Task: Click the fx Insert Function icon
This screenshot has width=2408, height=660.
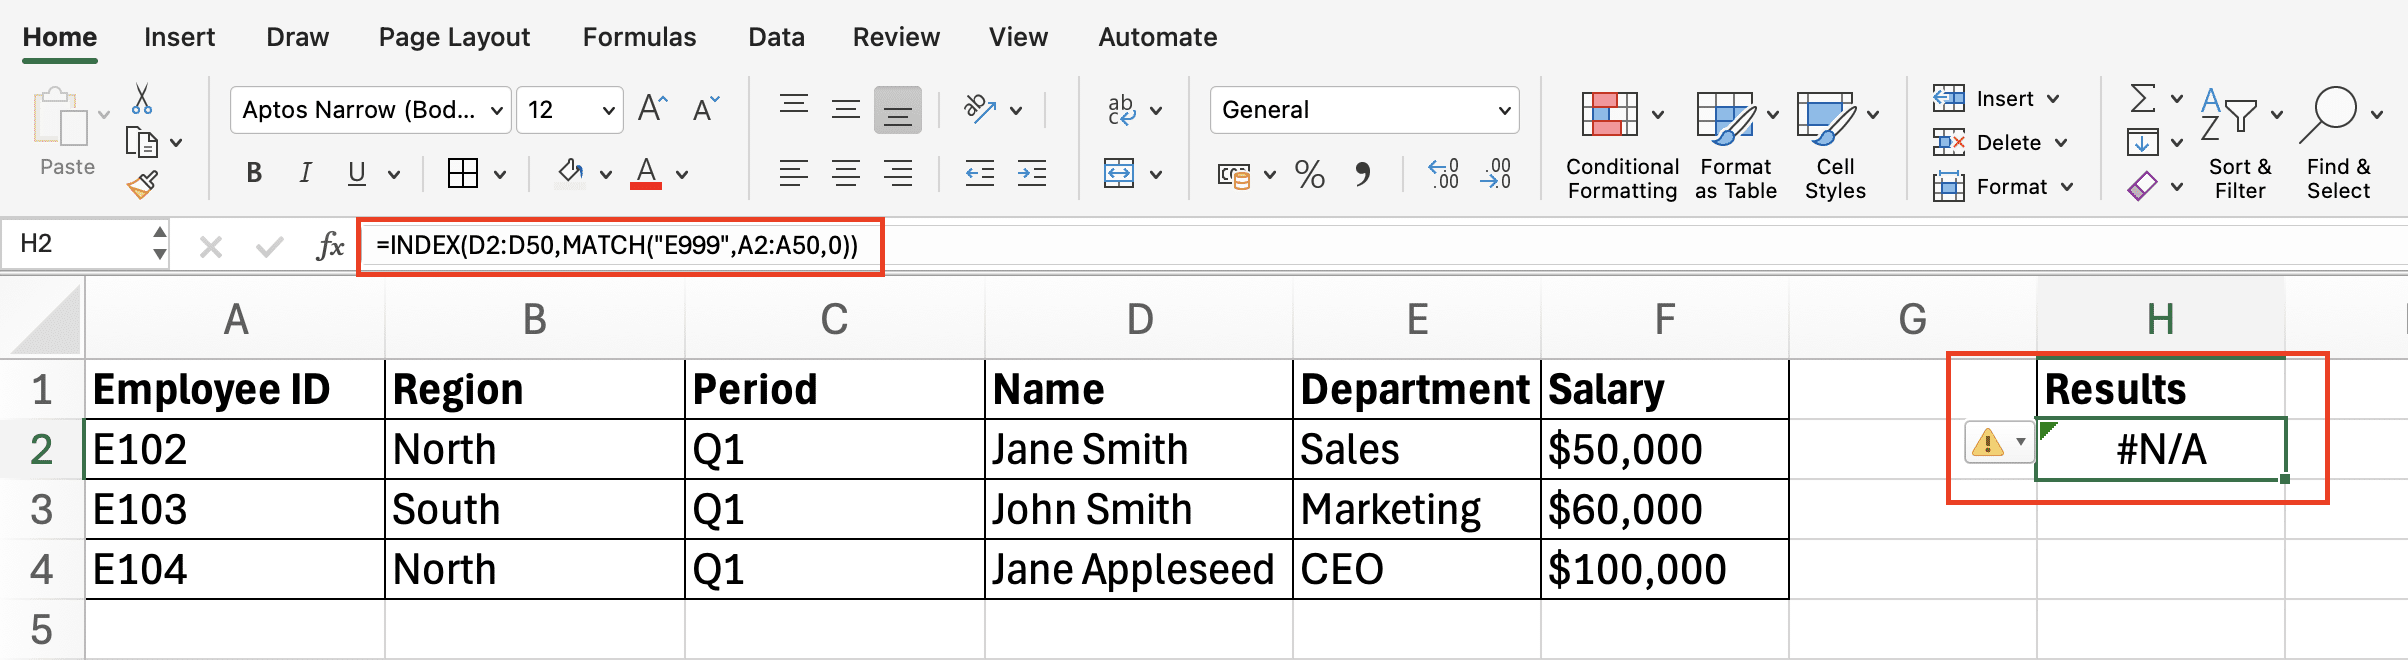Action: click(x=330, y=245)
